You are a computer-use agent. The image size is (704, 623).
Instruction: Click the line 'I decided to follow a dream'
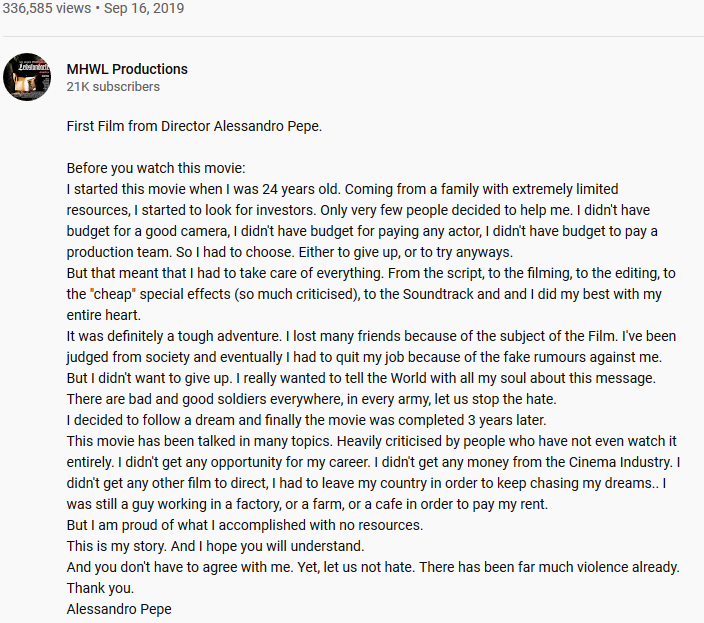[306, 420]
